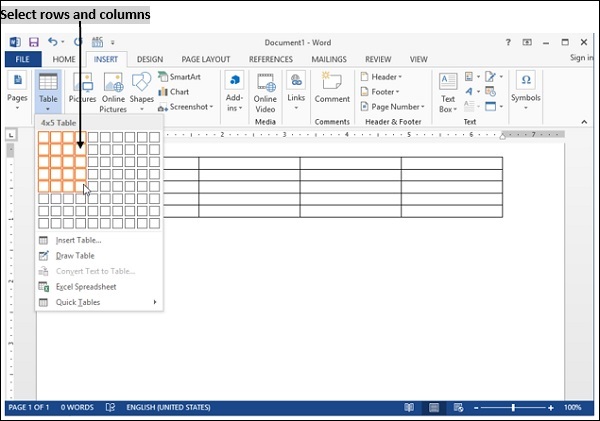Insert a Chart
The height and width of the screenshot is (421, 600).
tap(174, 92)
